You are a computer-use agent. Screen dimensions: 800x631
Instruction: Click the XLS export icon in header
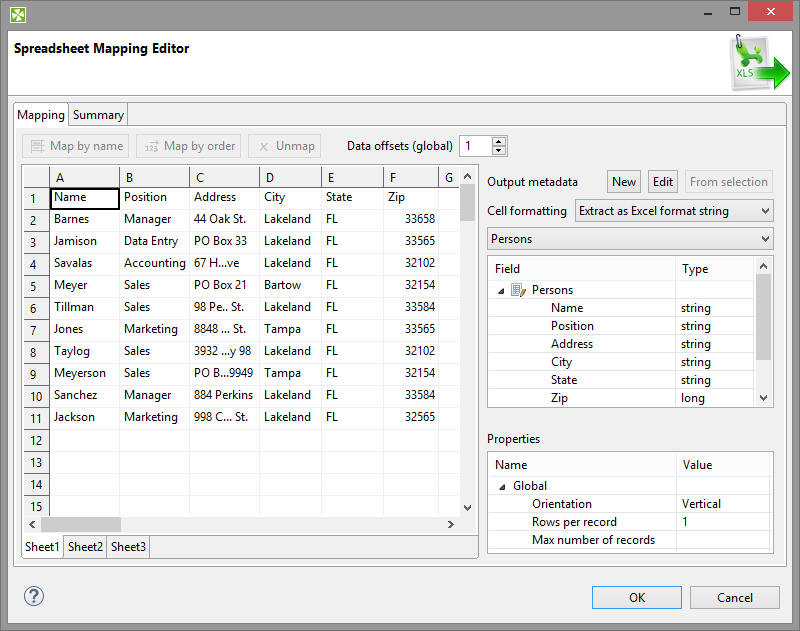point(761,64)
